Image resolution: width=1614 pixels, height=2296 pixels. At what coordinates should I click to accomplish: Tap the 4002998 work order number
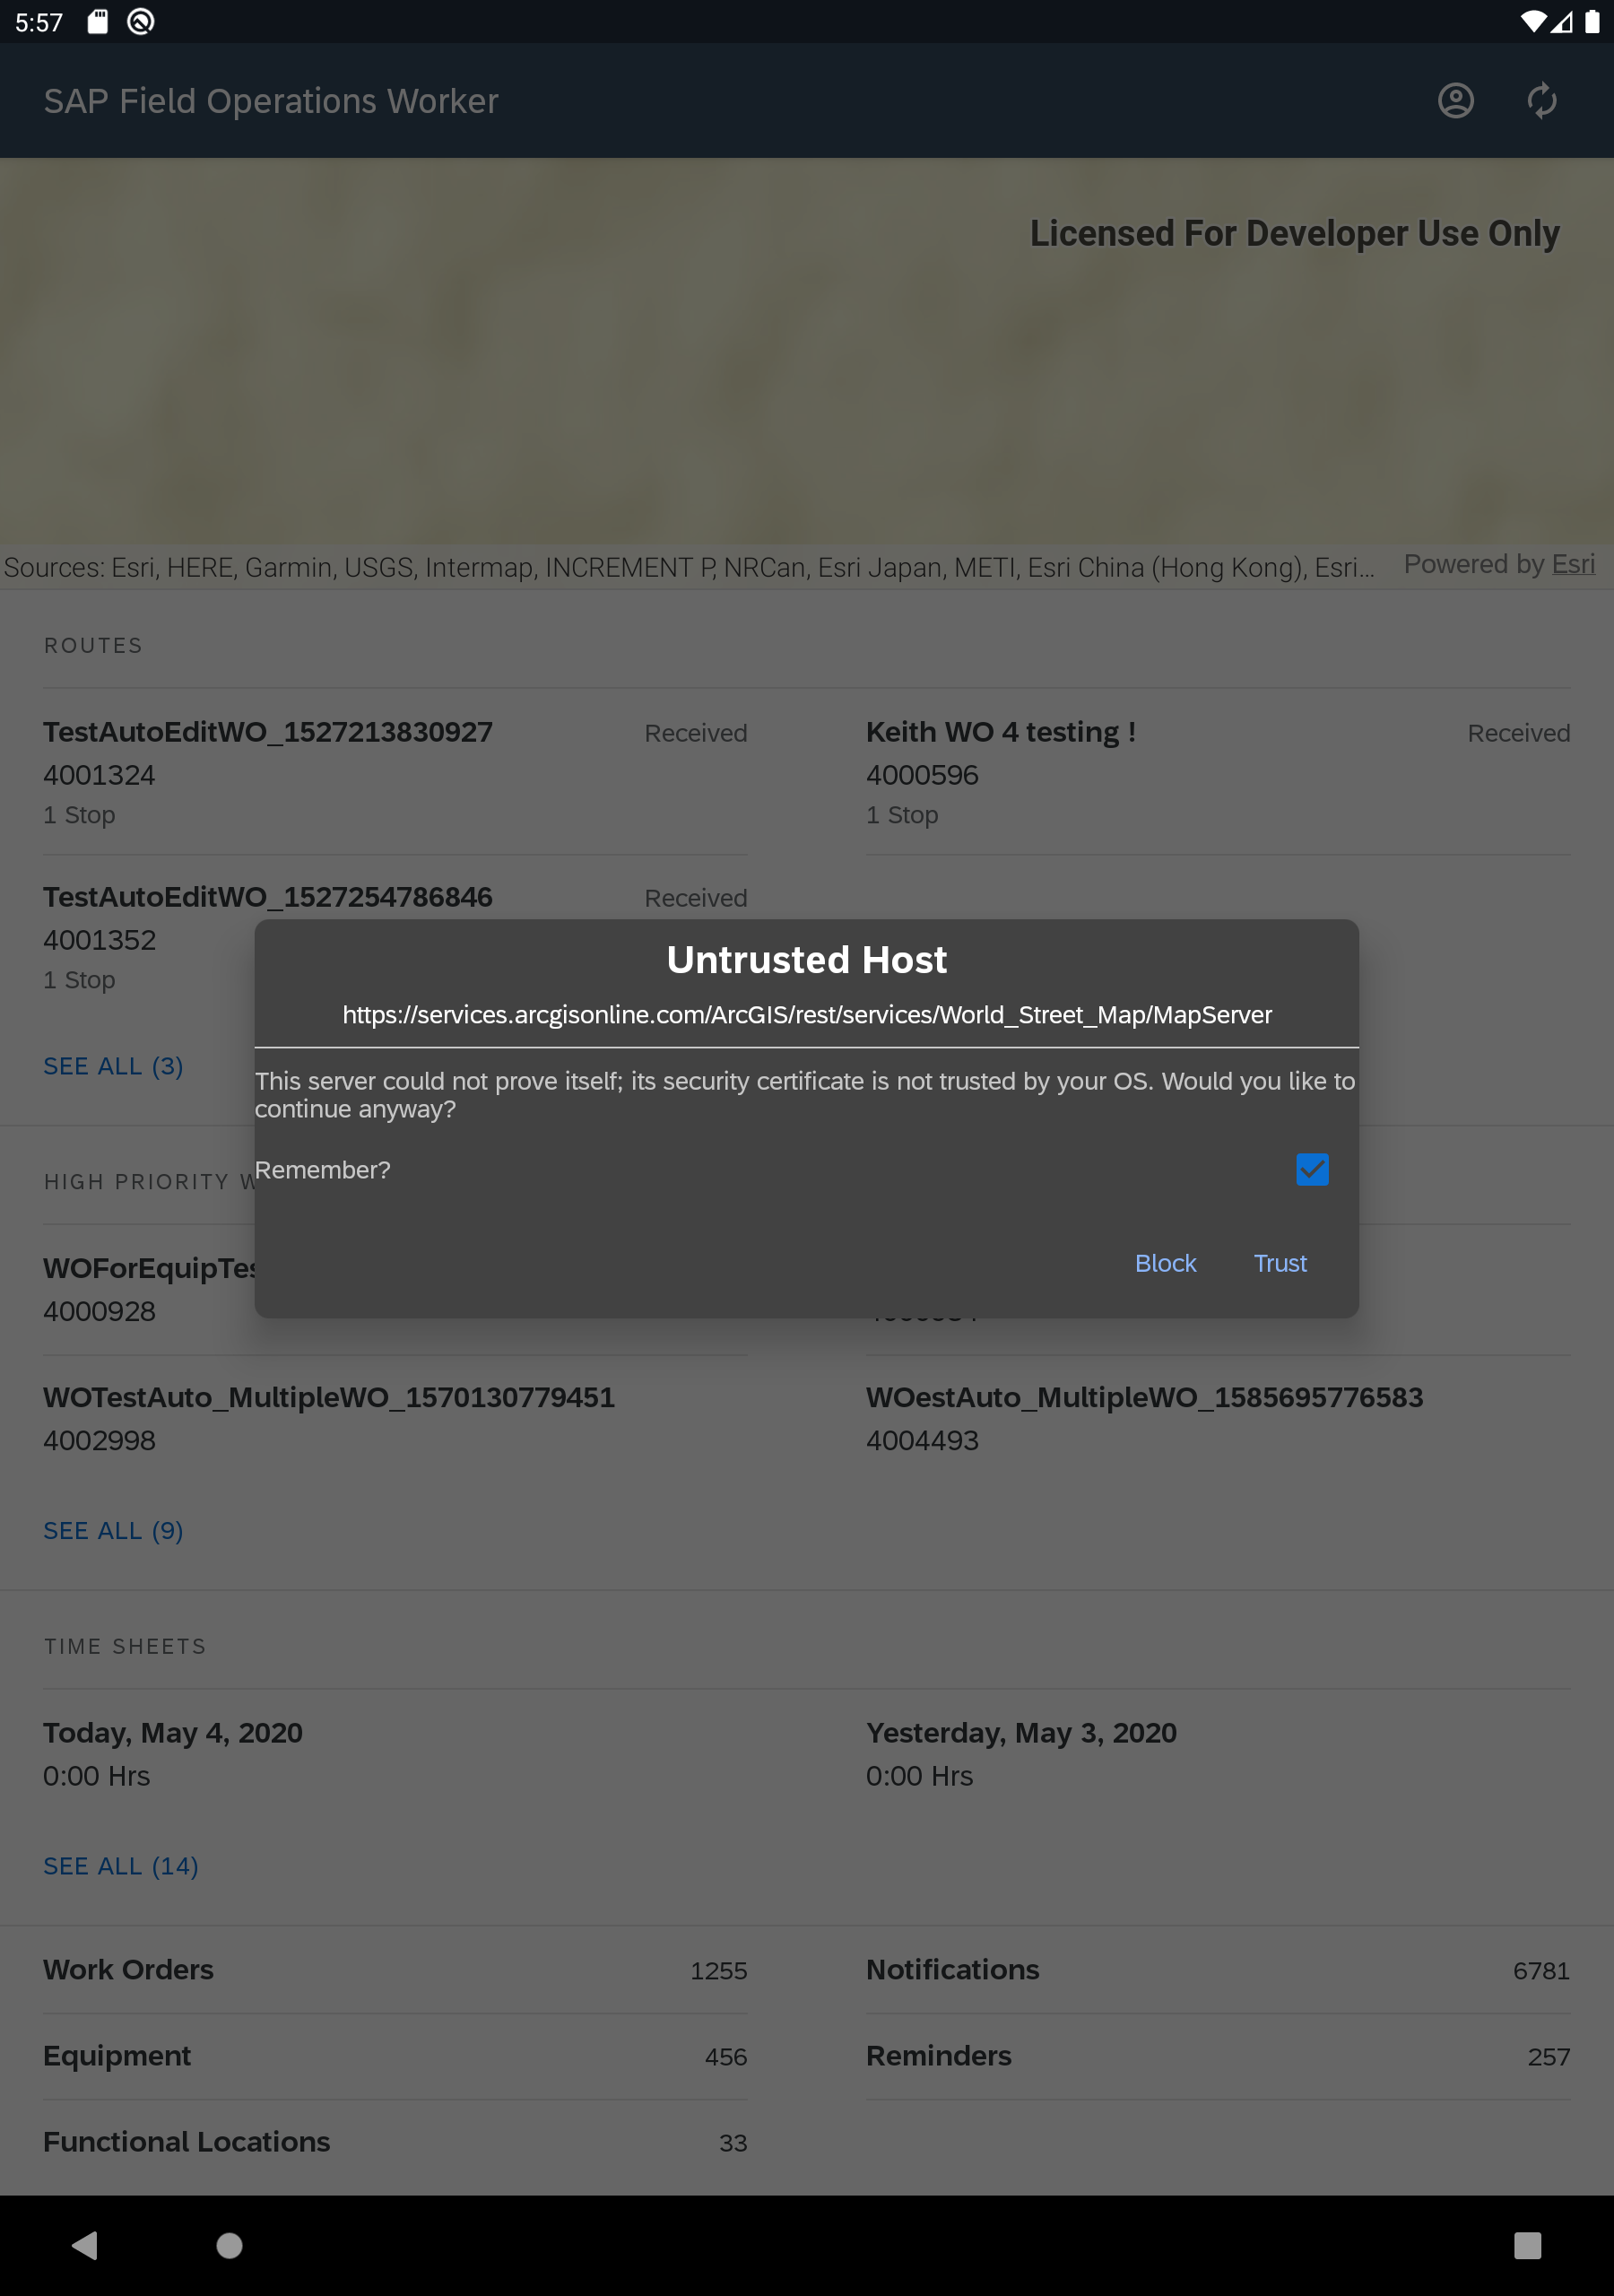tap(99, 1440)
